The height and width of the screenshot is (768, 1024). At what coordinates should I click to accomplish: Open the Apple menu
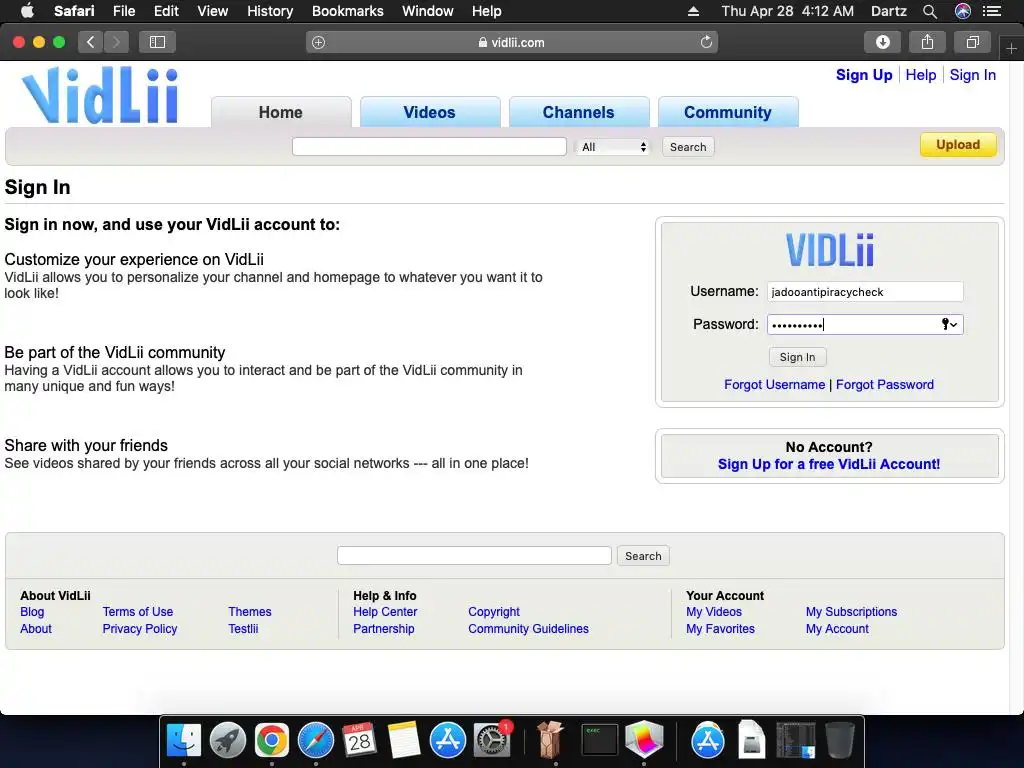click(x=27, y=11)
